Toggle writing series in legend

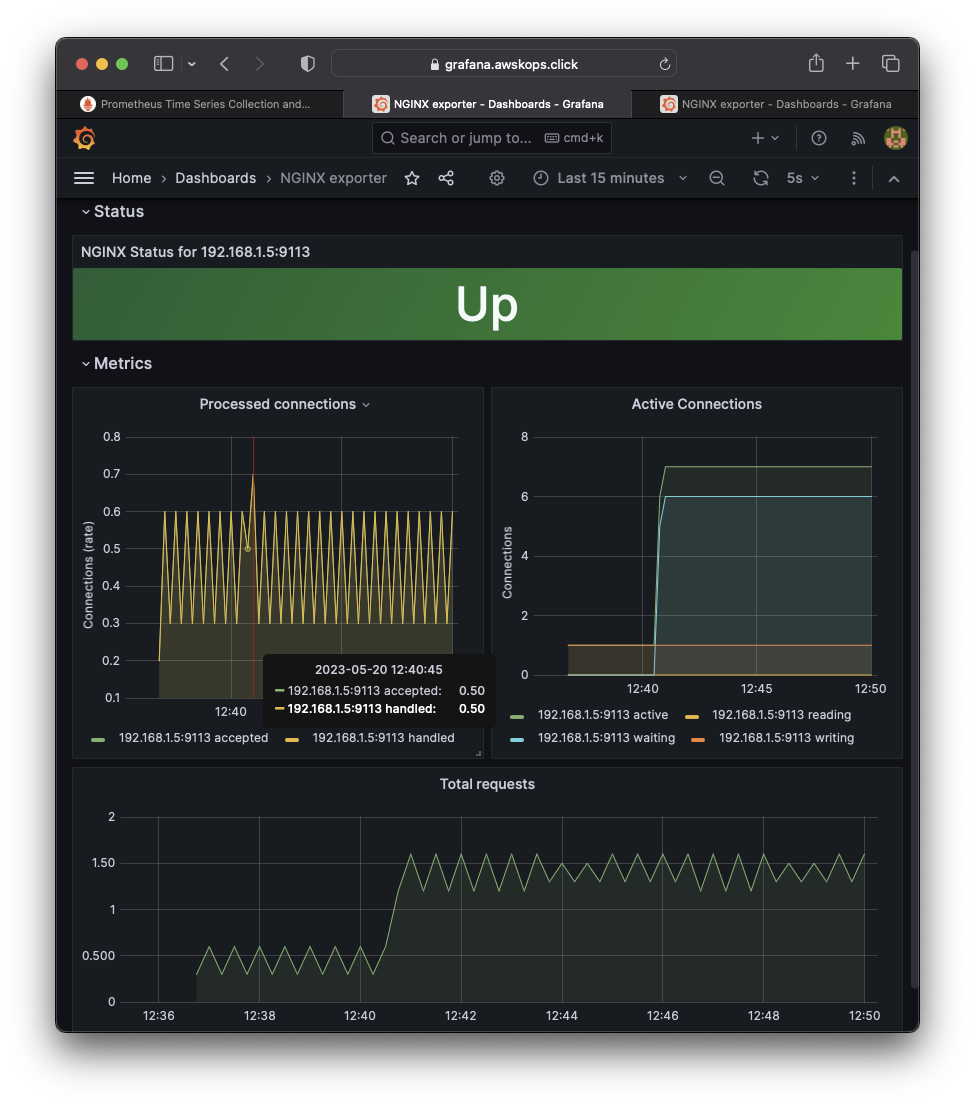pos(786,738)
